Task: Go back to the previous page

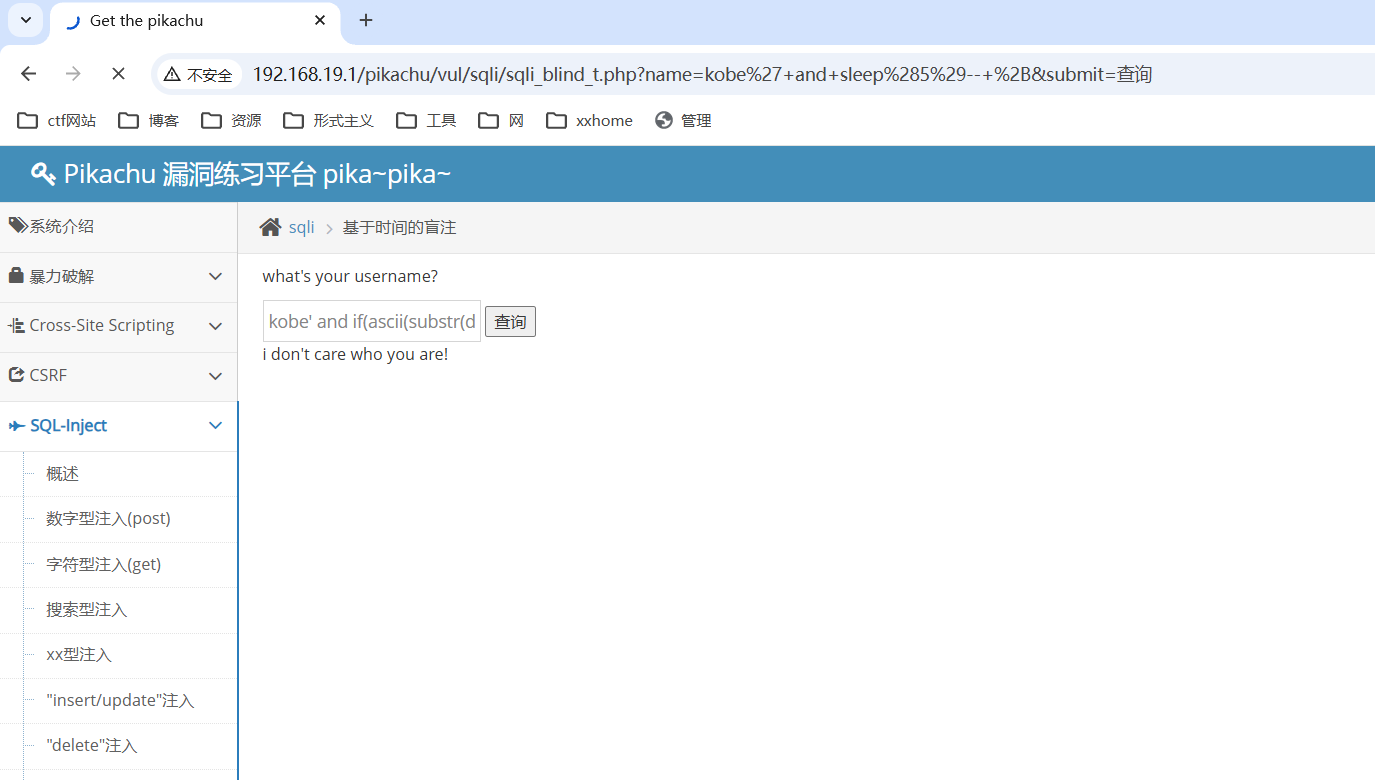Action: (28, 74)
